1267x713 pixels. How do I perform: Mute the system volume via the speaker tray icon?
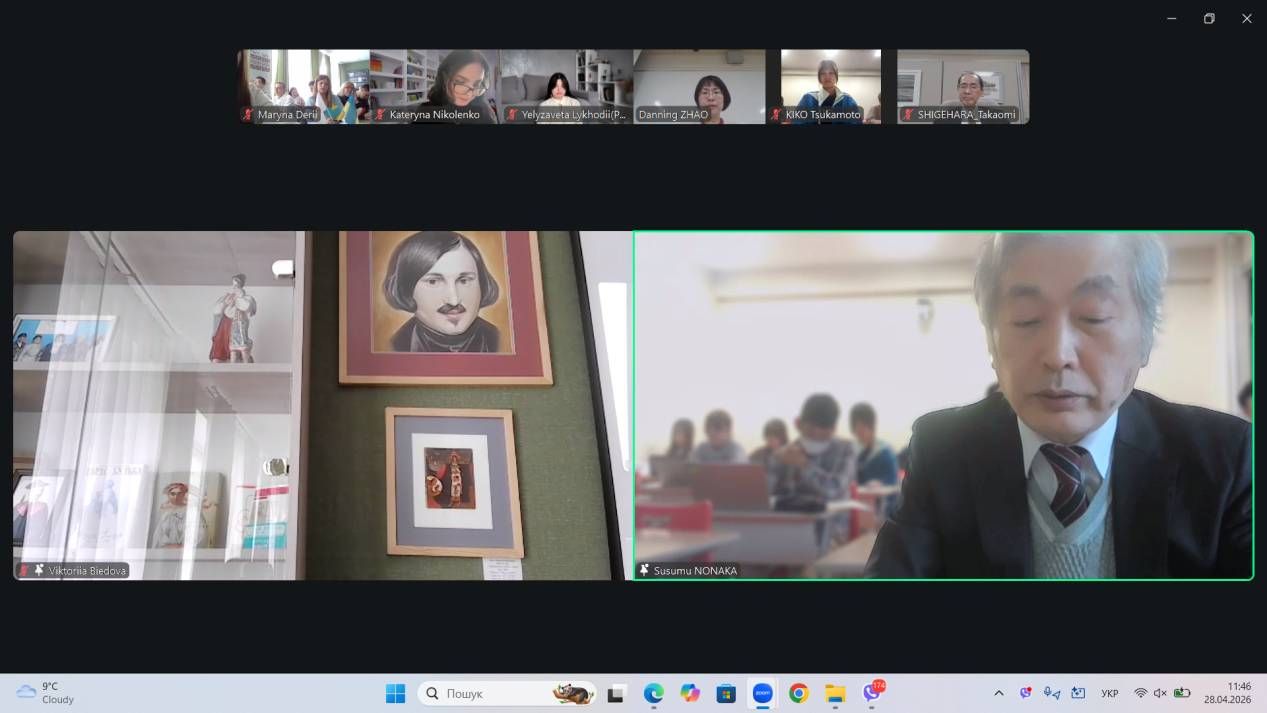coord(1160,692)
